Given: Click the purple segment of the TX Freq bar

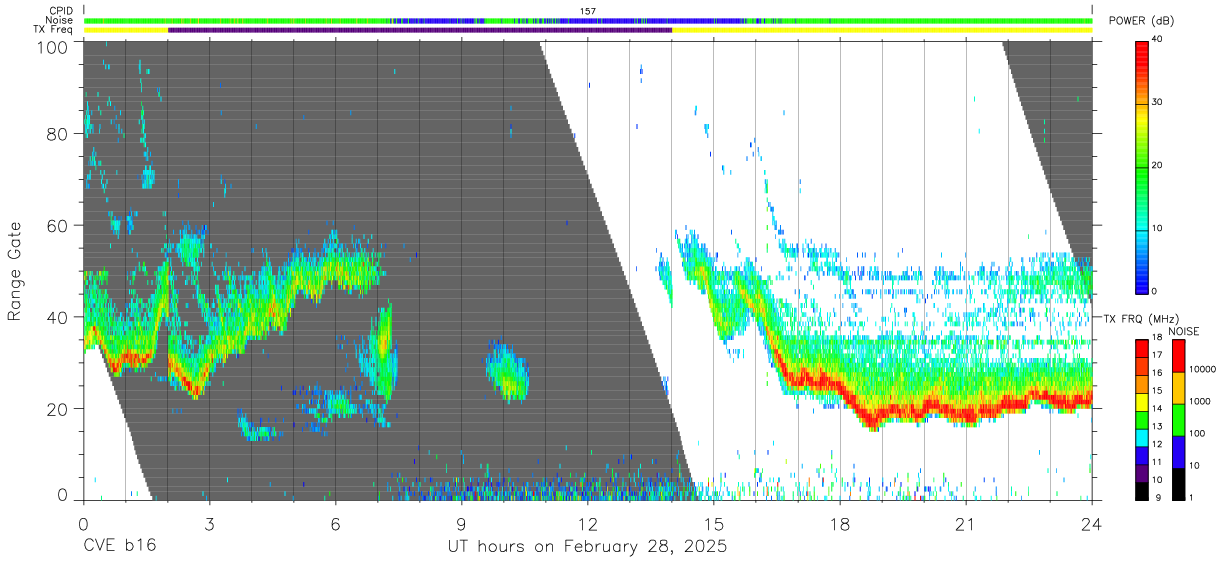Looking at the screenshot, I should point(420,30).
